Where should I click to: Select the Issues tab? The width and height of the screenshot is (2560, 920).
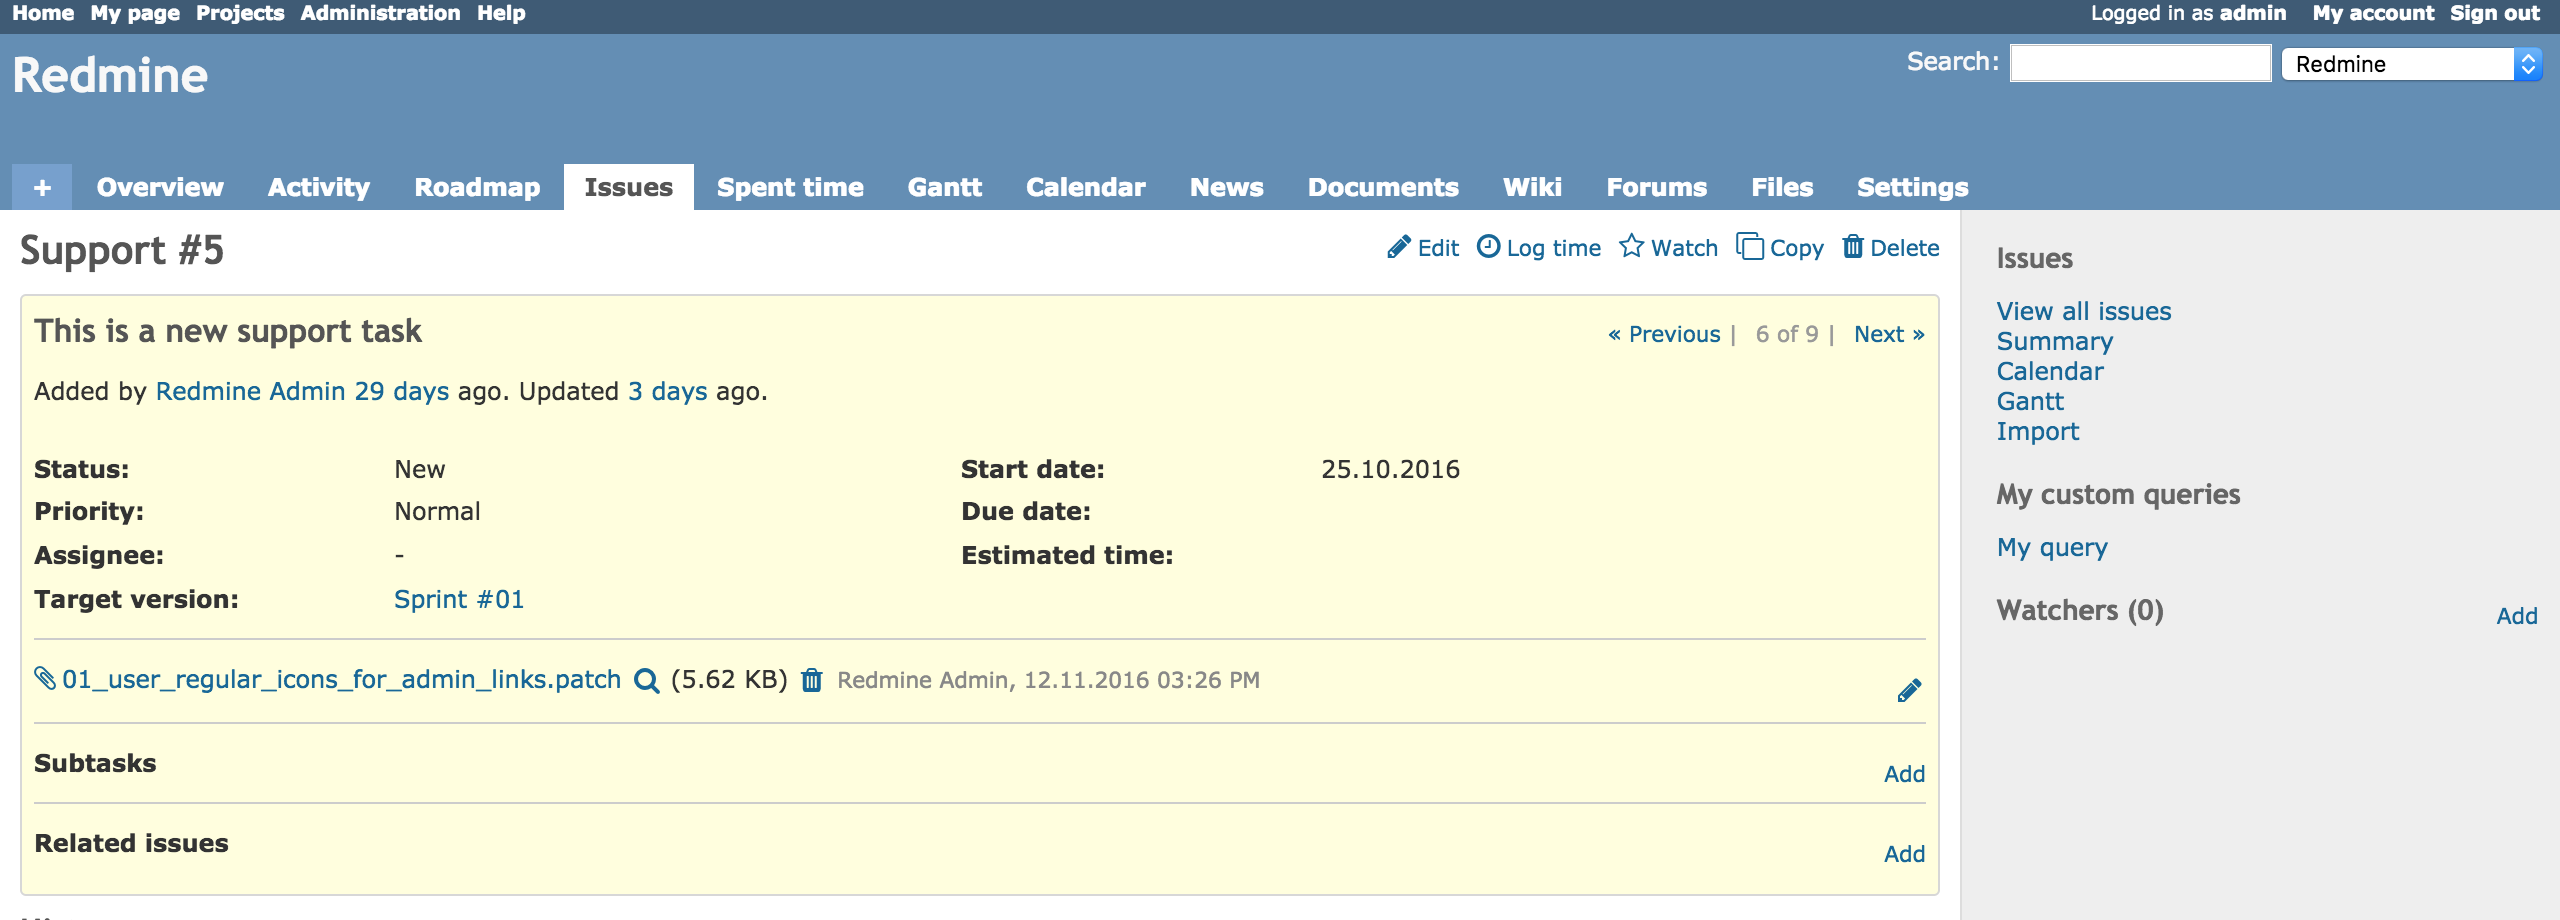click(x=629, y=187)
